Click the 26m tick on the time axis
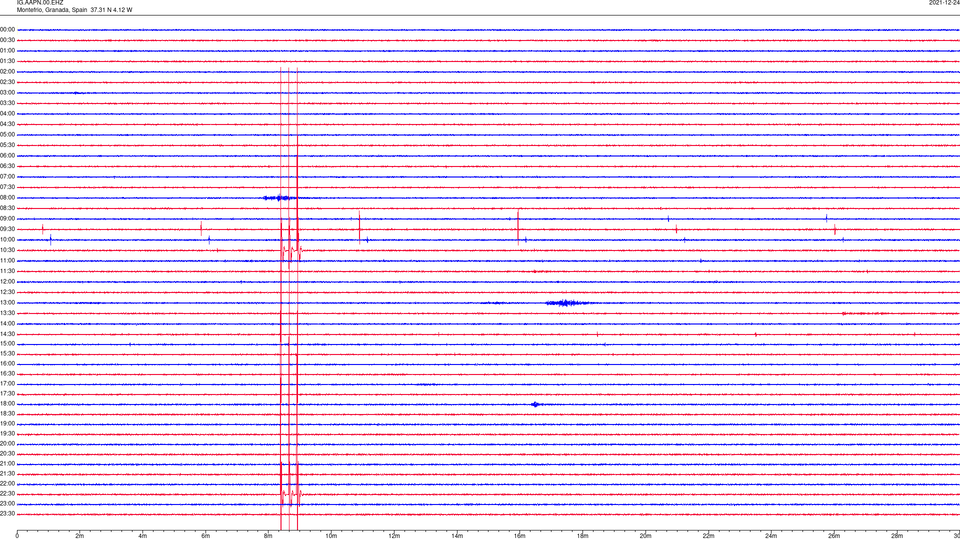This screenshot has width=960, height=540. tap(834, 536)
